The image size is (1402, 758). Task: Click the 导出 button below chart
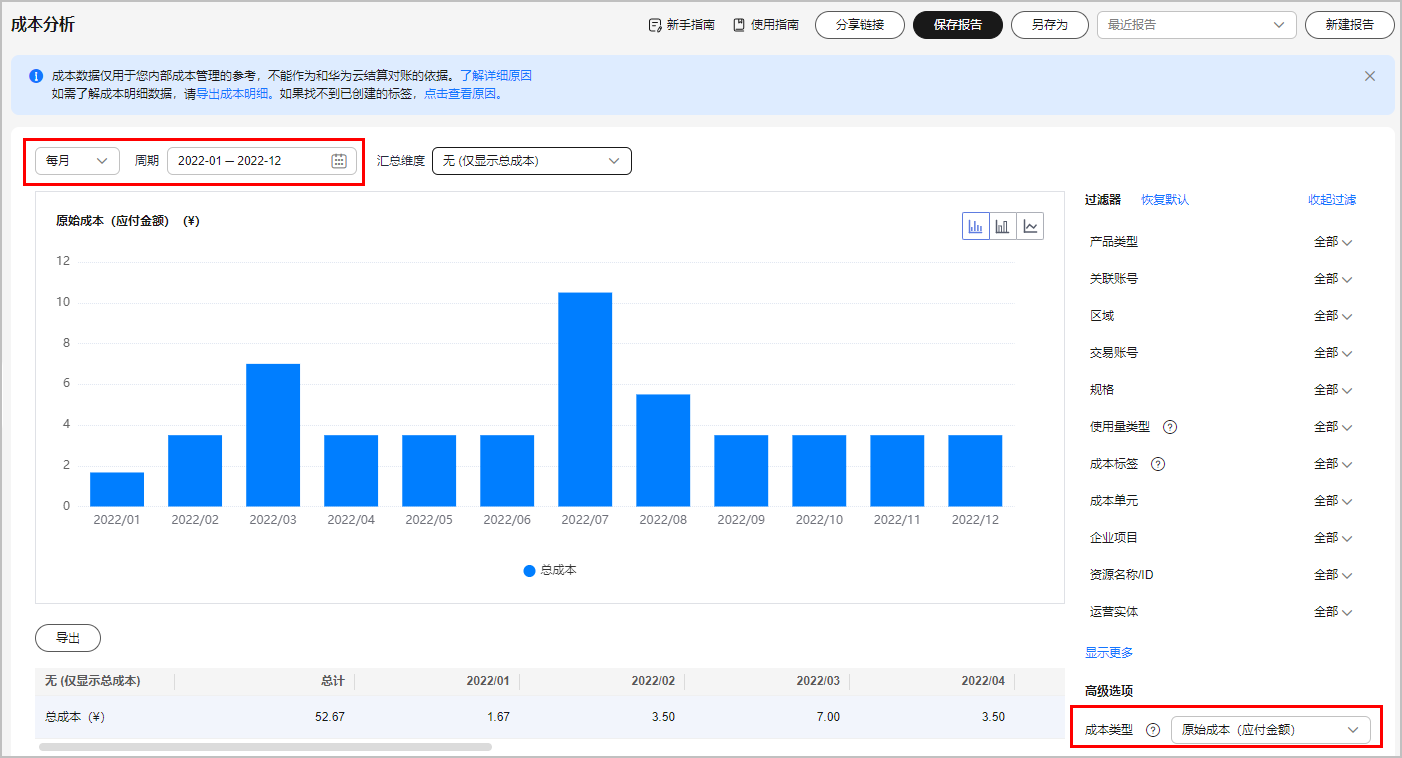coord(68,638)
